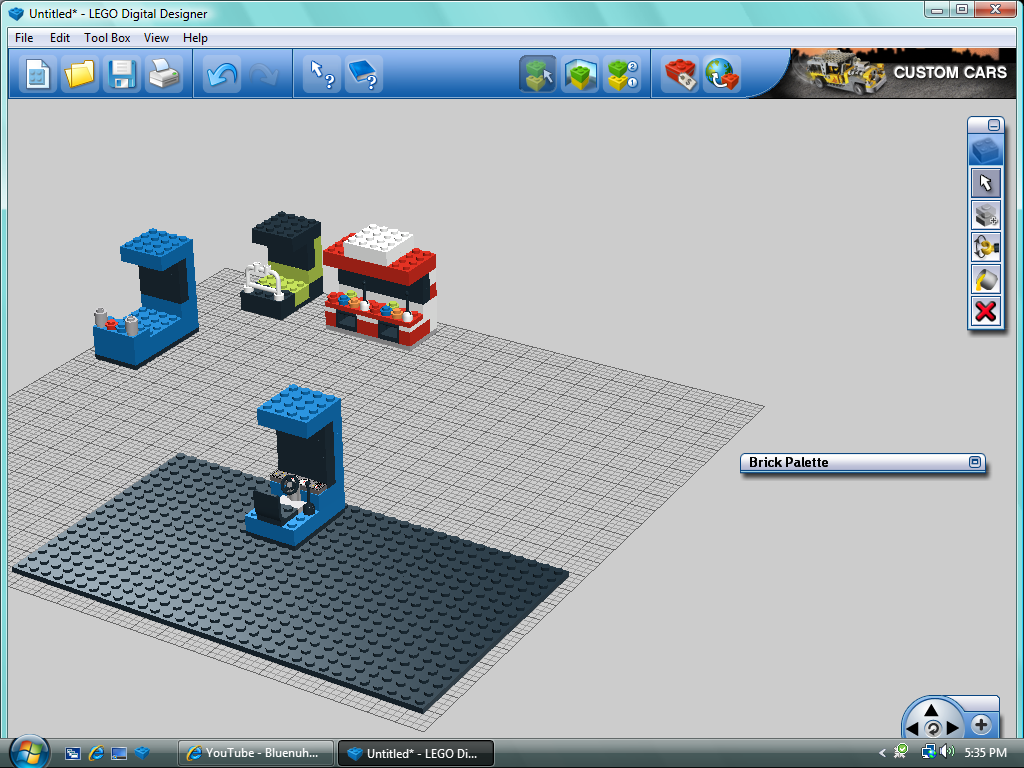
Task: Buy the model with red brick price tag icon
Action: [680, 74]
